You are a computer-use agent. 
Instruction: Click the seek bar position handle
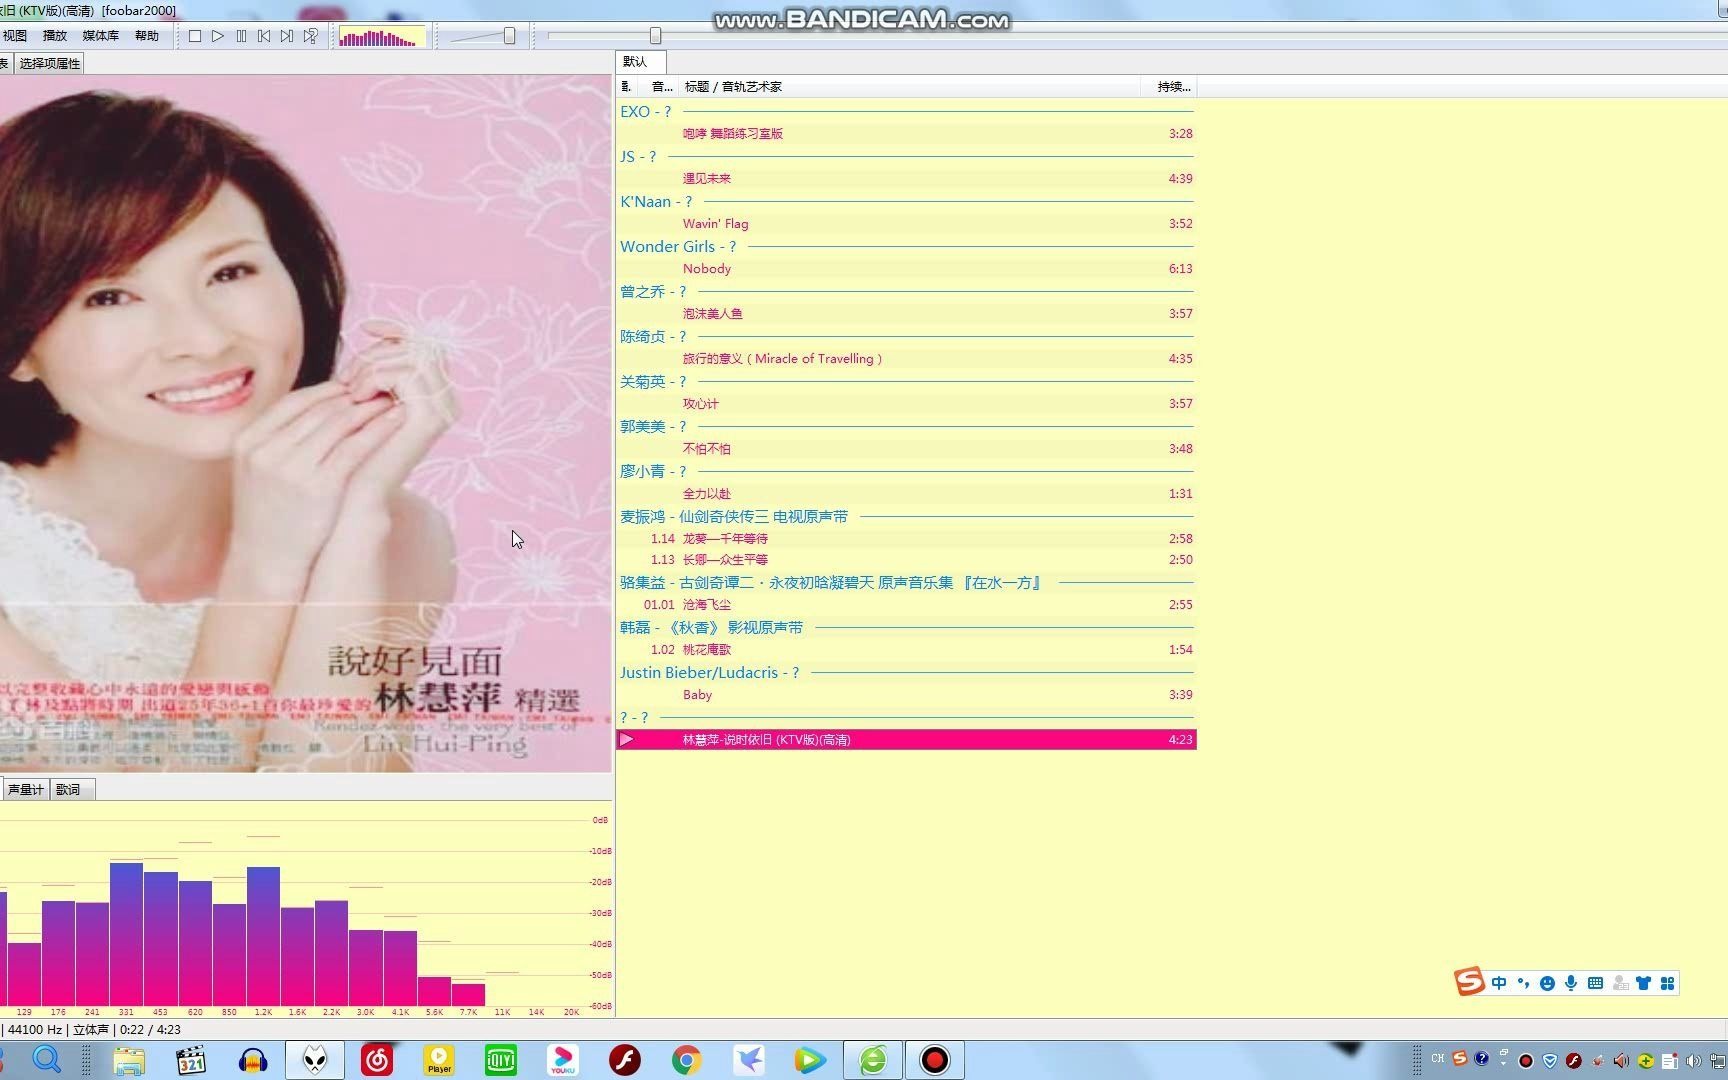(656, 36)
